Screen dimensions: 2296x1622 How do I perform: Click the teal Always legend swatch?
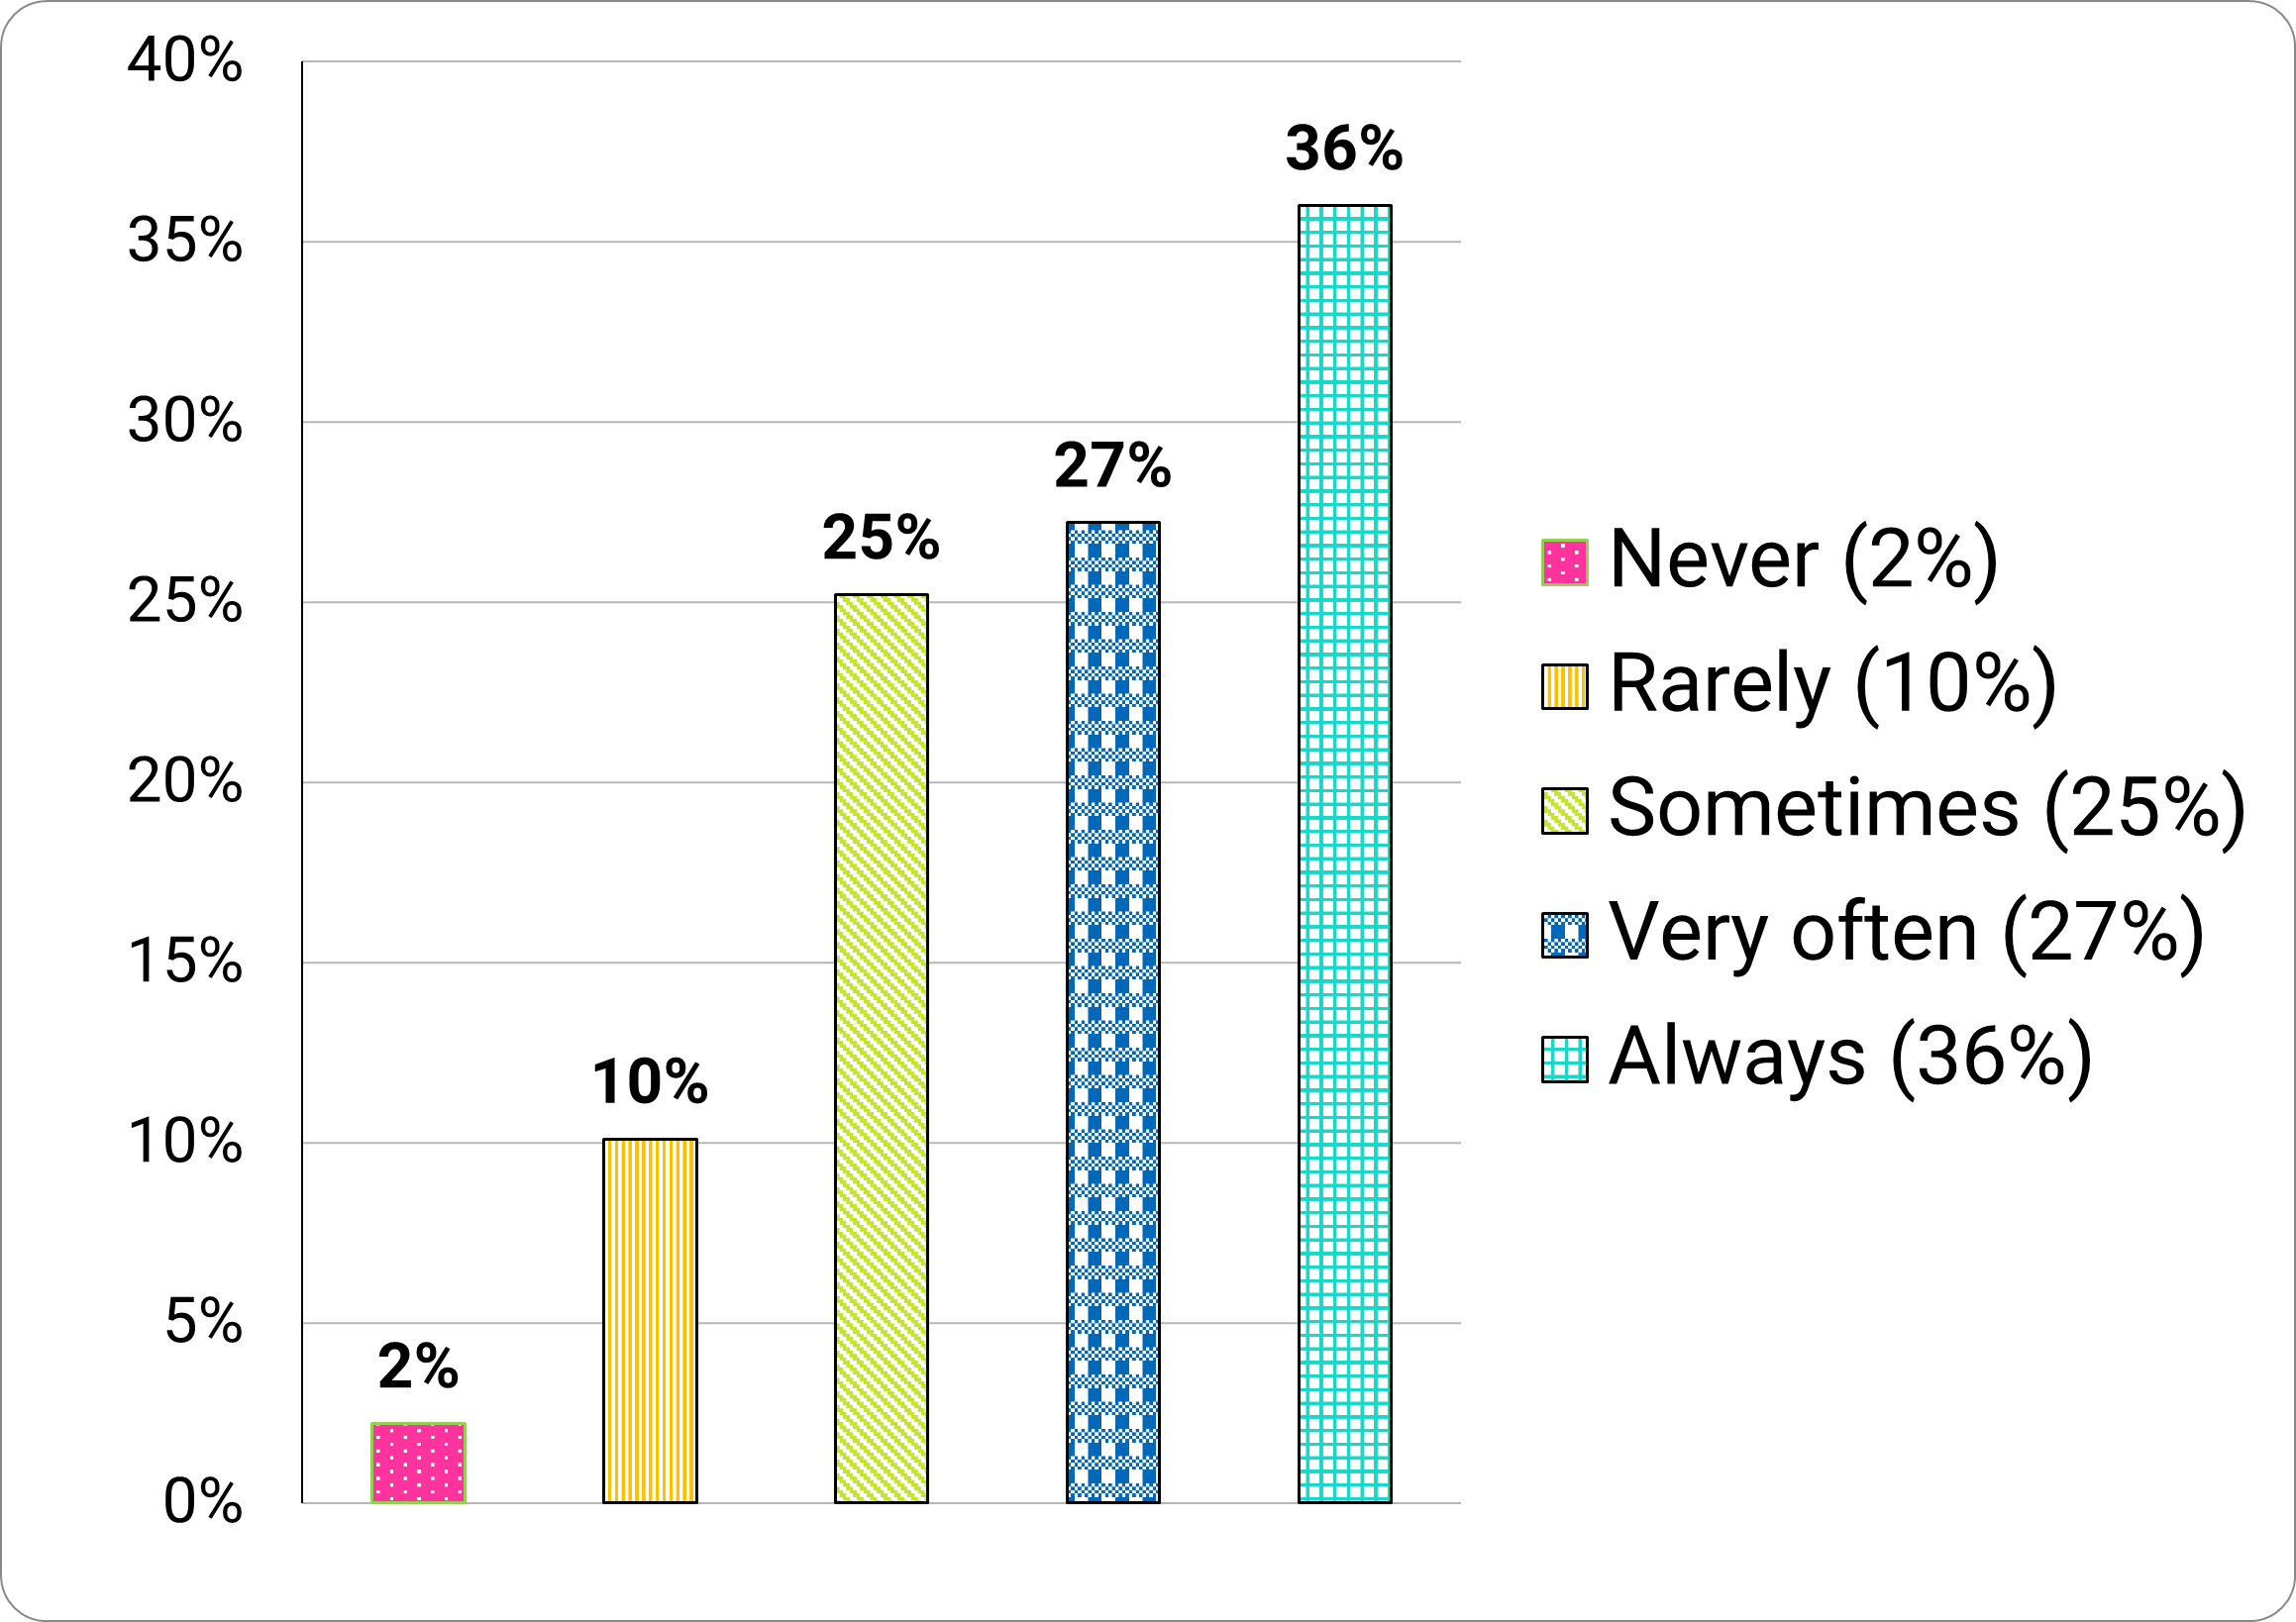click(x=1564, y=1060)
